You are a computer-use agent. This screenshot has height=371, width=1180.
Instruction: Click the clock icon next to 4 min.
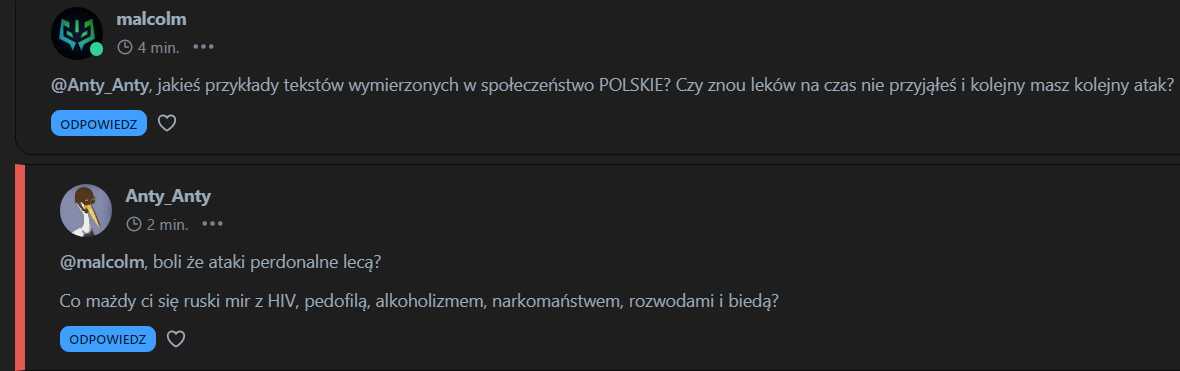125,47
